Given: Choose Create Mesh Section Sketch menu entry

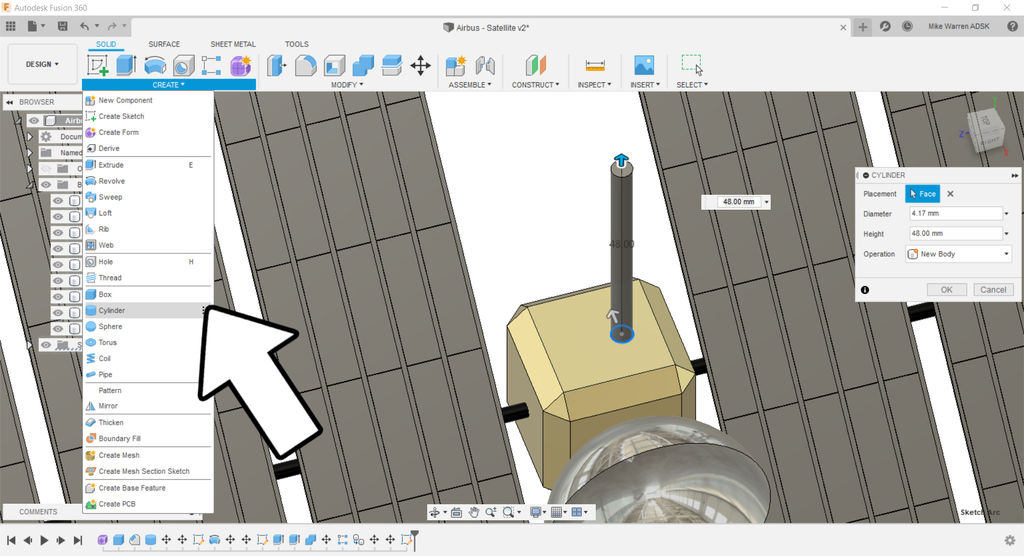Looking at the screenshot, I should click(148, 471).
